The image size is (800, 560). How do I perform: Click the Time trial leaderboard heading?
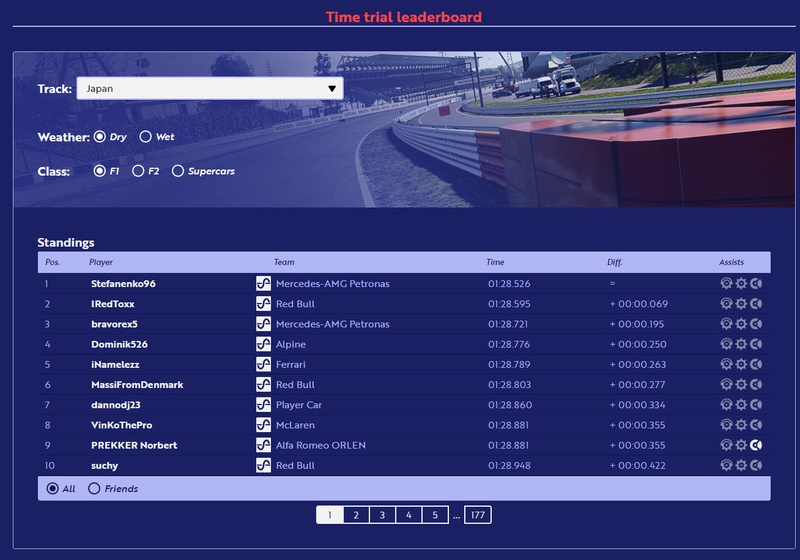point(404,17)
